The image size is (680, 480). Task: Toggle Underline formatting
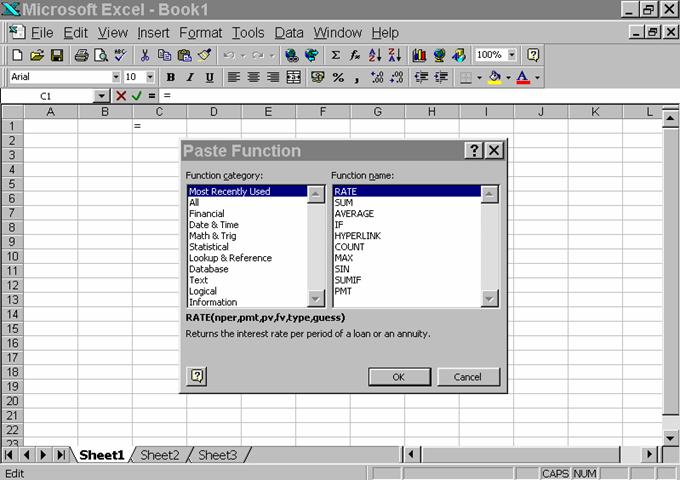209,77
